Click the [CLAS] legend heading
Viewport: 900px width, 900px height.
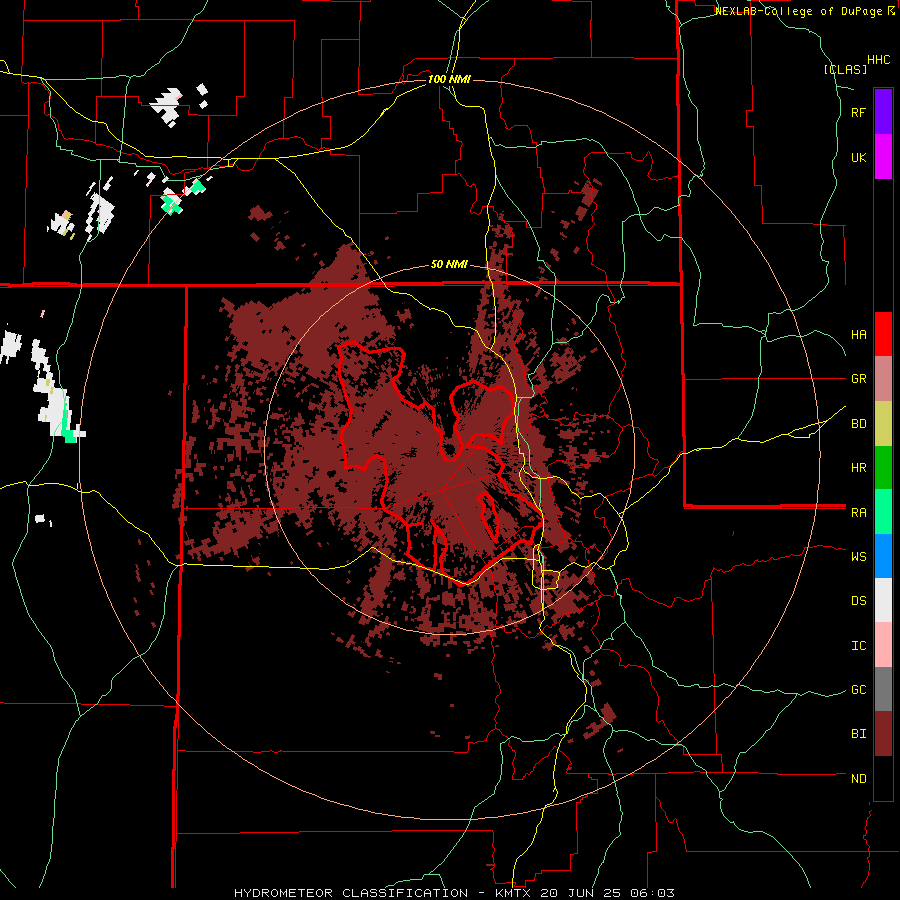pos(845,70)
